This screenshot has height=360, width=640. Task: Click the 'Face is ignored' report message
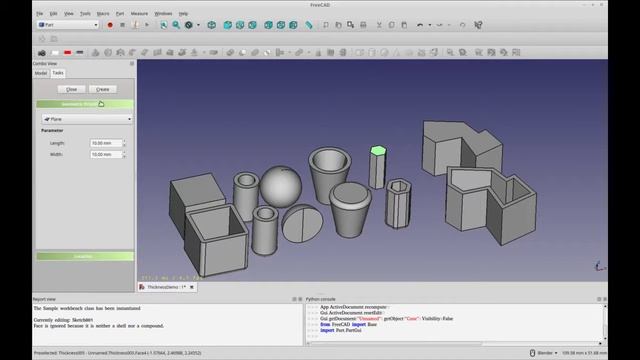[99, 326]
